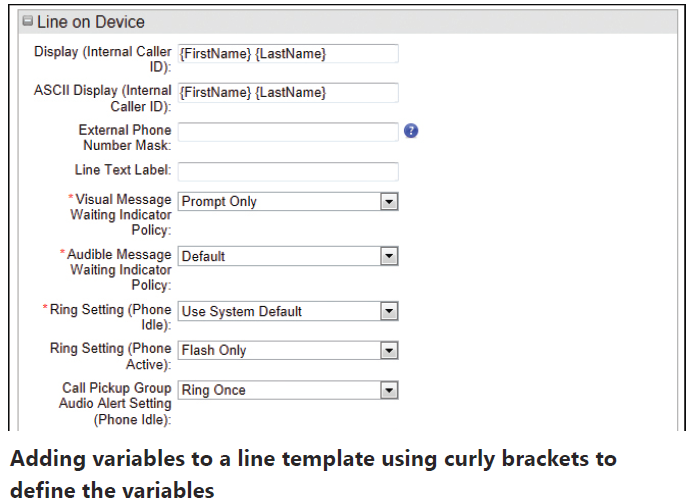
Task: Click the "Line Text Label:" label text
Action: 123,170
